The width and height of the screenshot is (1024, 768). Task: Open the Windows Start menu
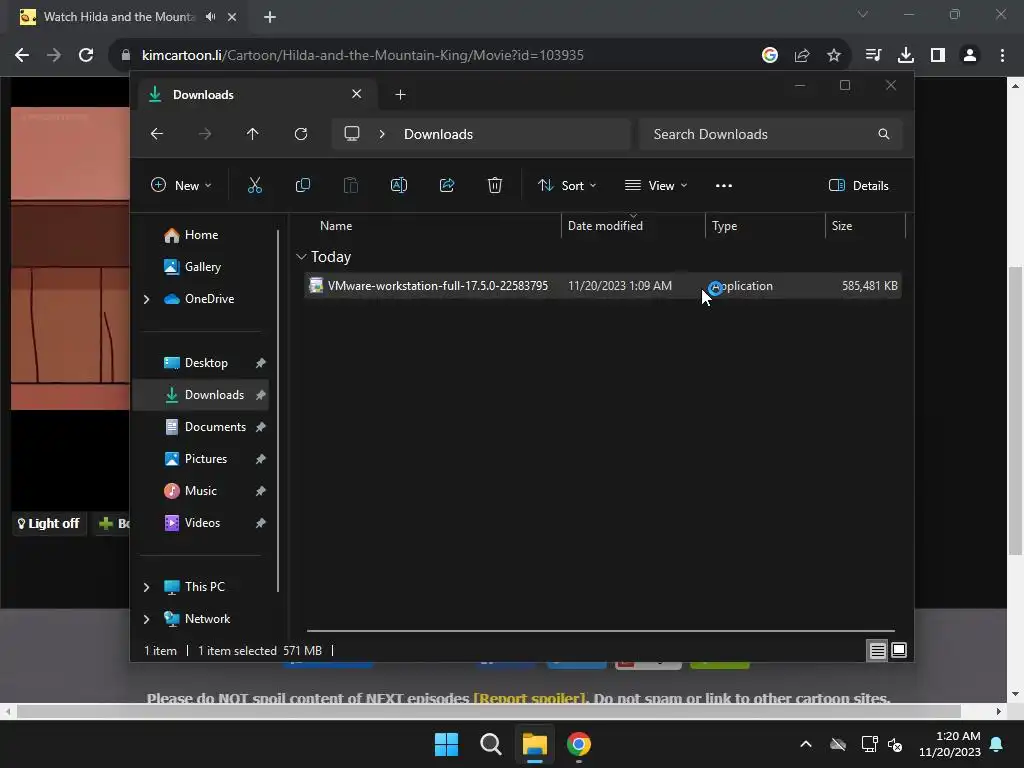tap(447, 744)
